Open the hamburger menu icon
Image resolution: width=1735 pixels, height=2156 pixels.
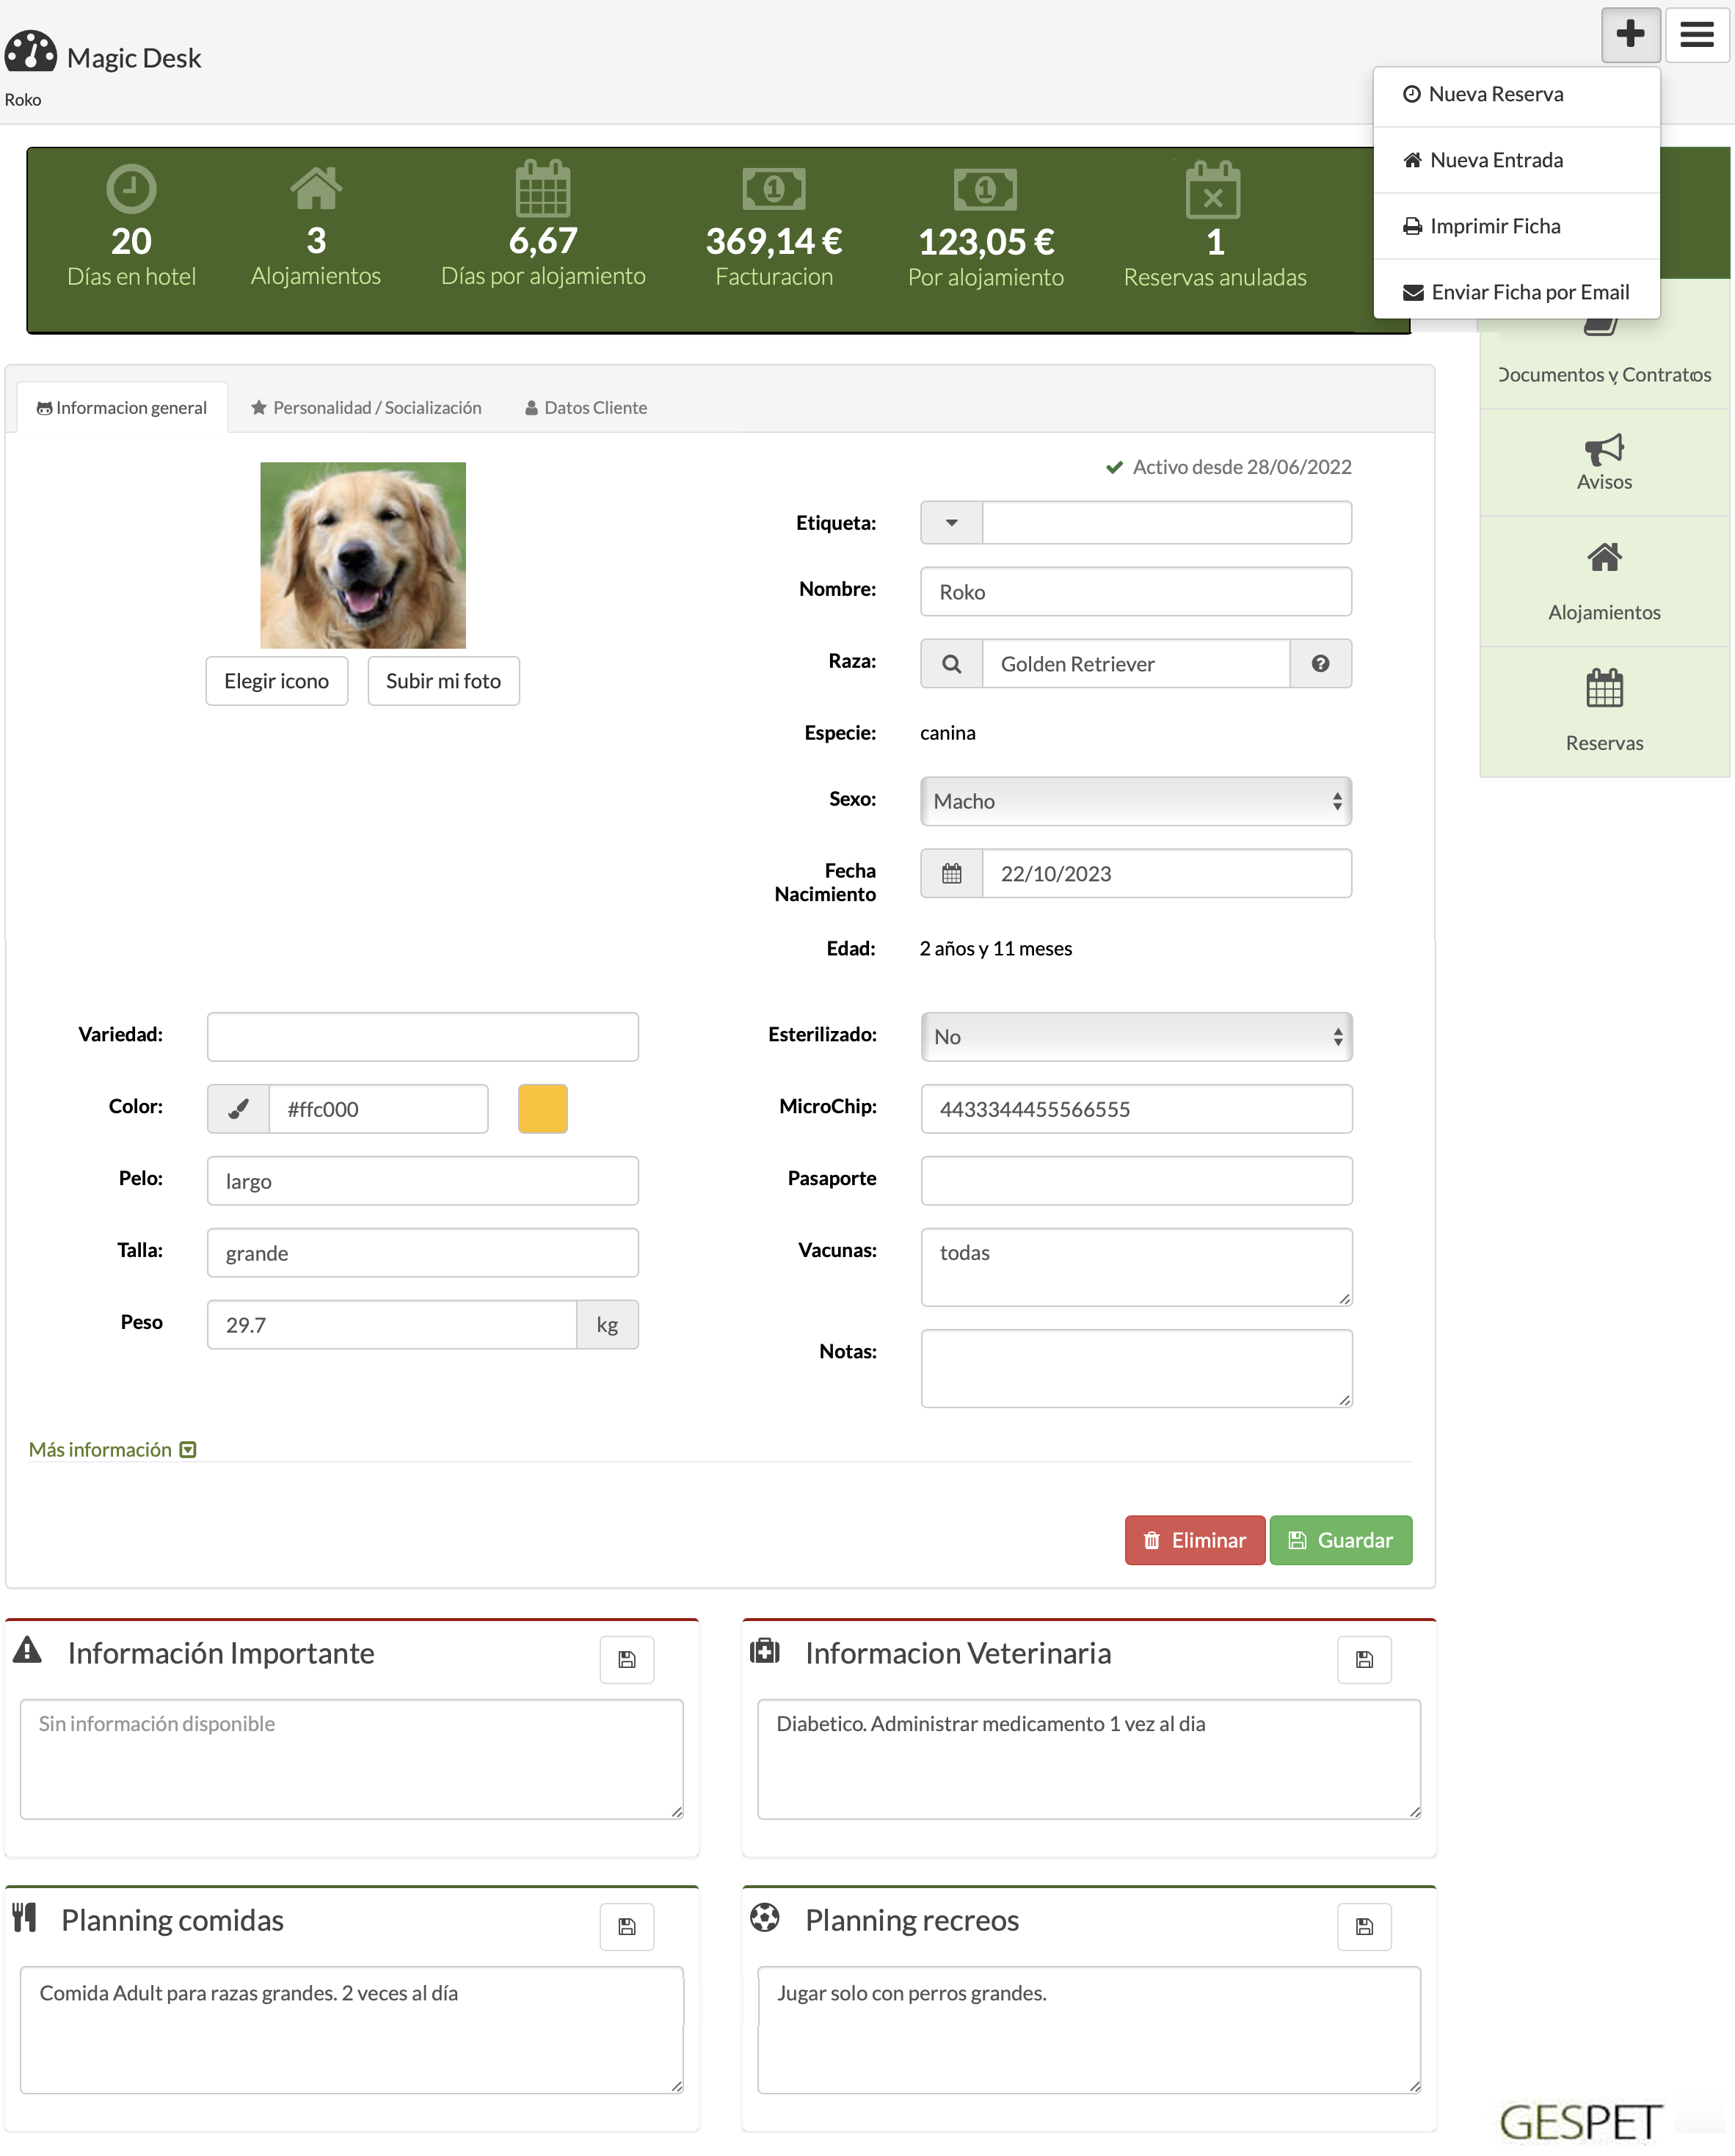tap(1696, 35)
